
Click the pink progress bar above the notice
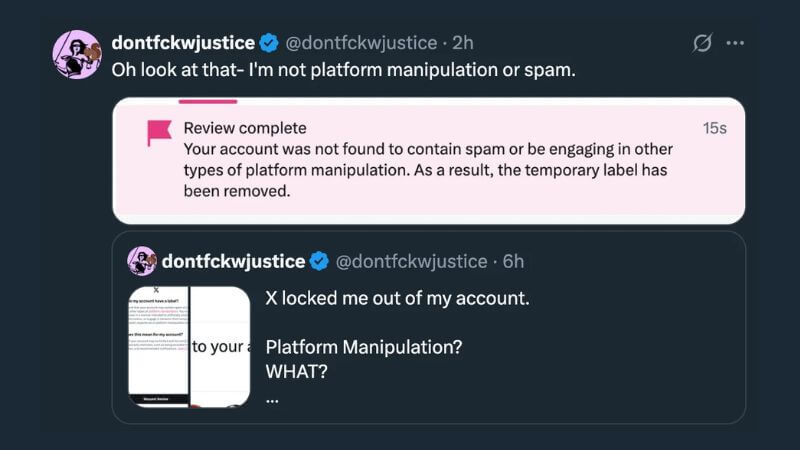tap(208, 100)
